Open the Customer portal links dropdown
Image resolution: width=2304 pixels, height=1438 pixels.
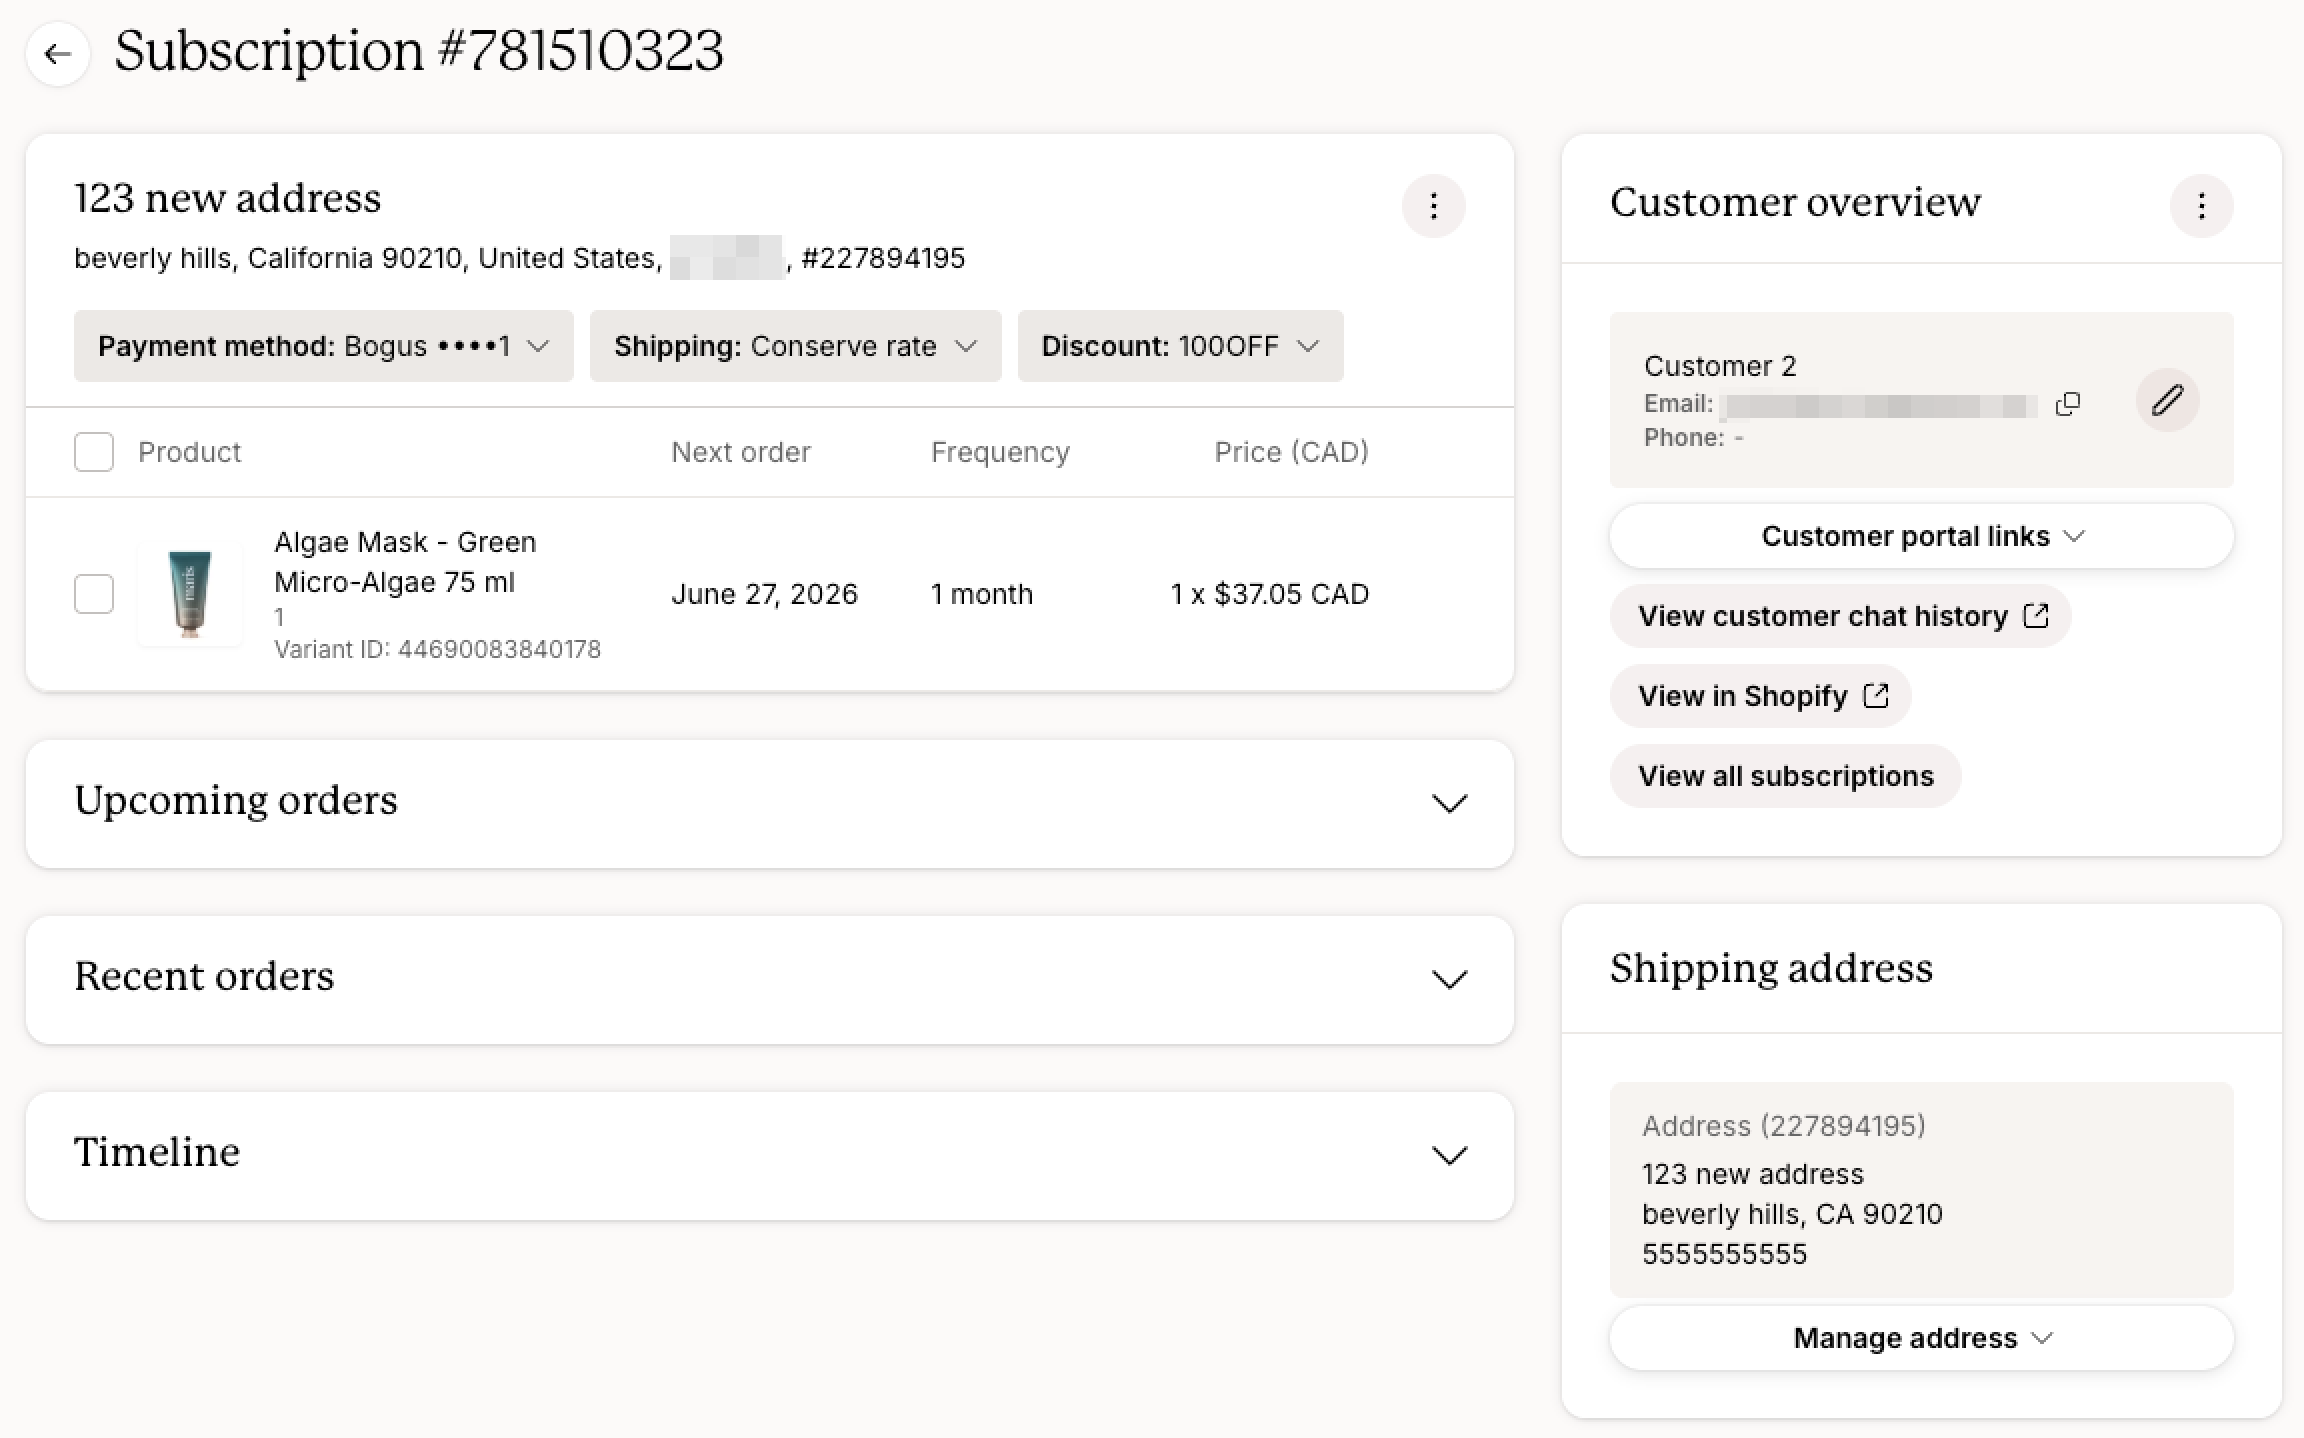1921,536
